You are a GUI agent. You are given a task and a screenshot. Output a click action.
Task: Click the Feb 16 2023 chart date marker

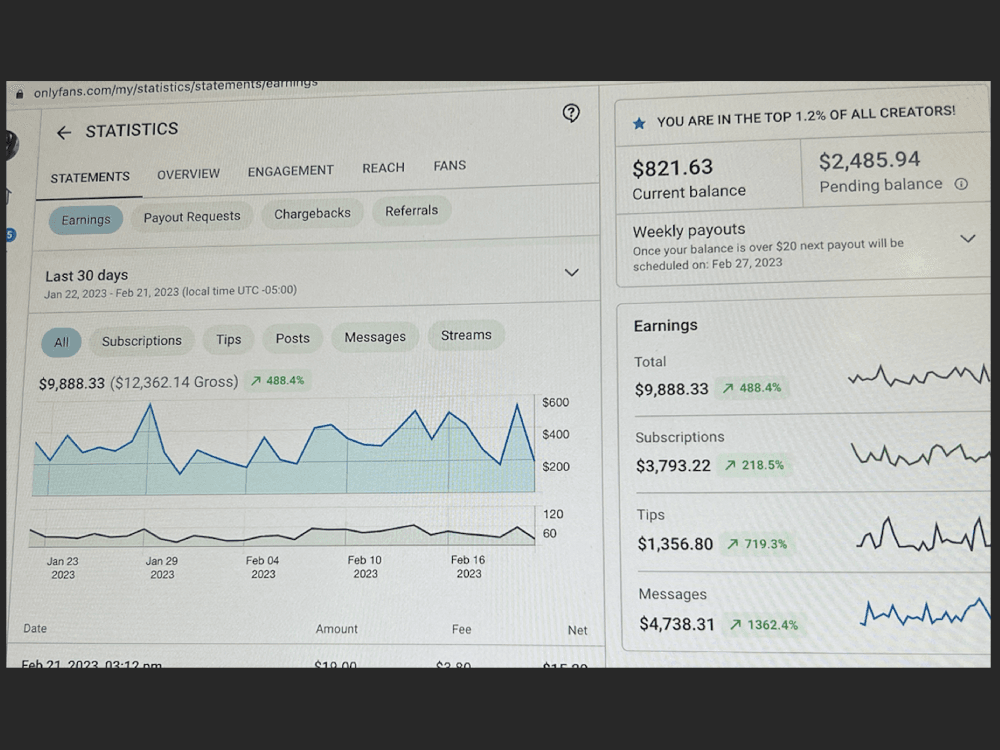(468, 566)
